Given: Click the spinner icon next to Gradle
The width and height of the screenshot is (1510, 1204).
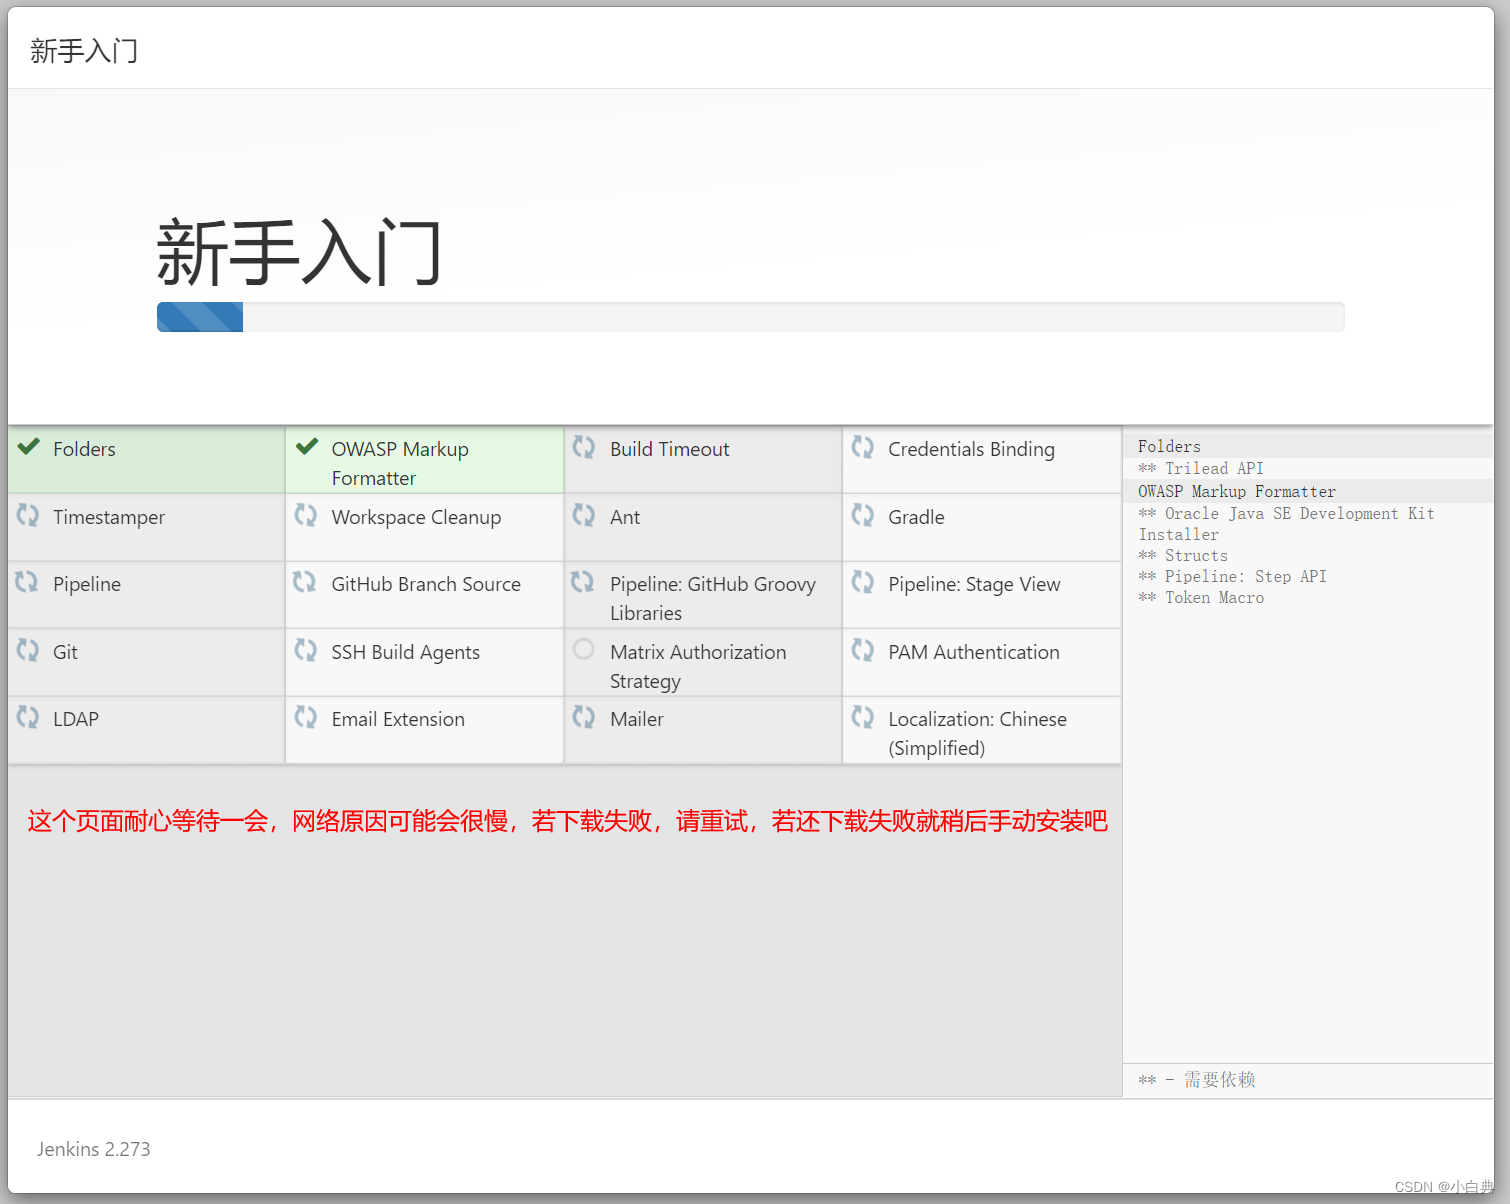Looking at the screenshot, I should click(862, 515).
